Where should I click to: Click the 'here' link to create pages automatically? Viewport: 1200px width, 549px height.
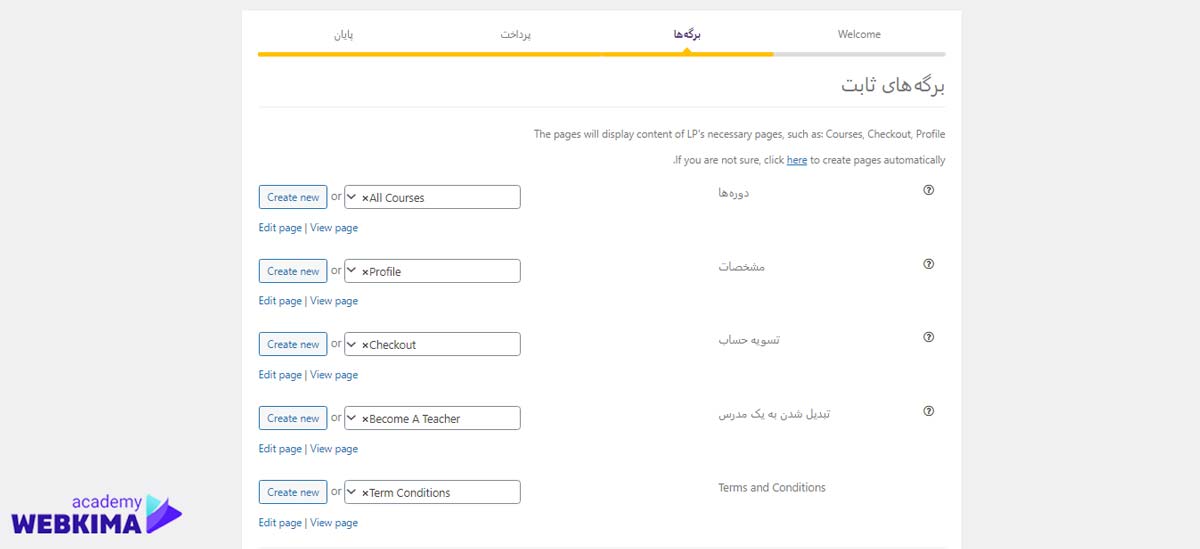click(x=797, y=160)
